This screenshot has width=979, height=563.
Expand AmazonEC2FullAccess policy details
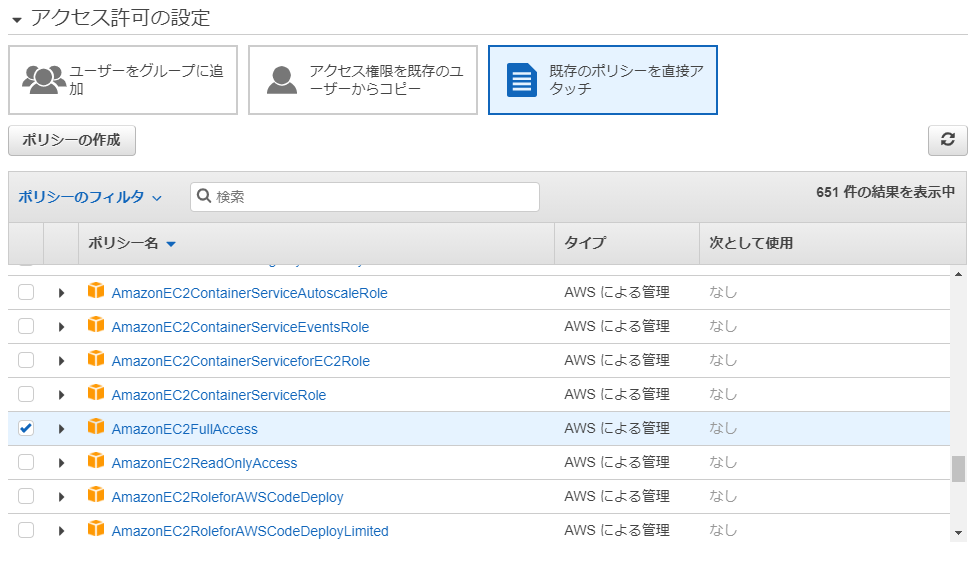(61, 429)
